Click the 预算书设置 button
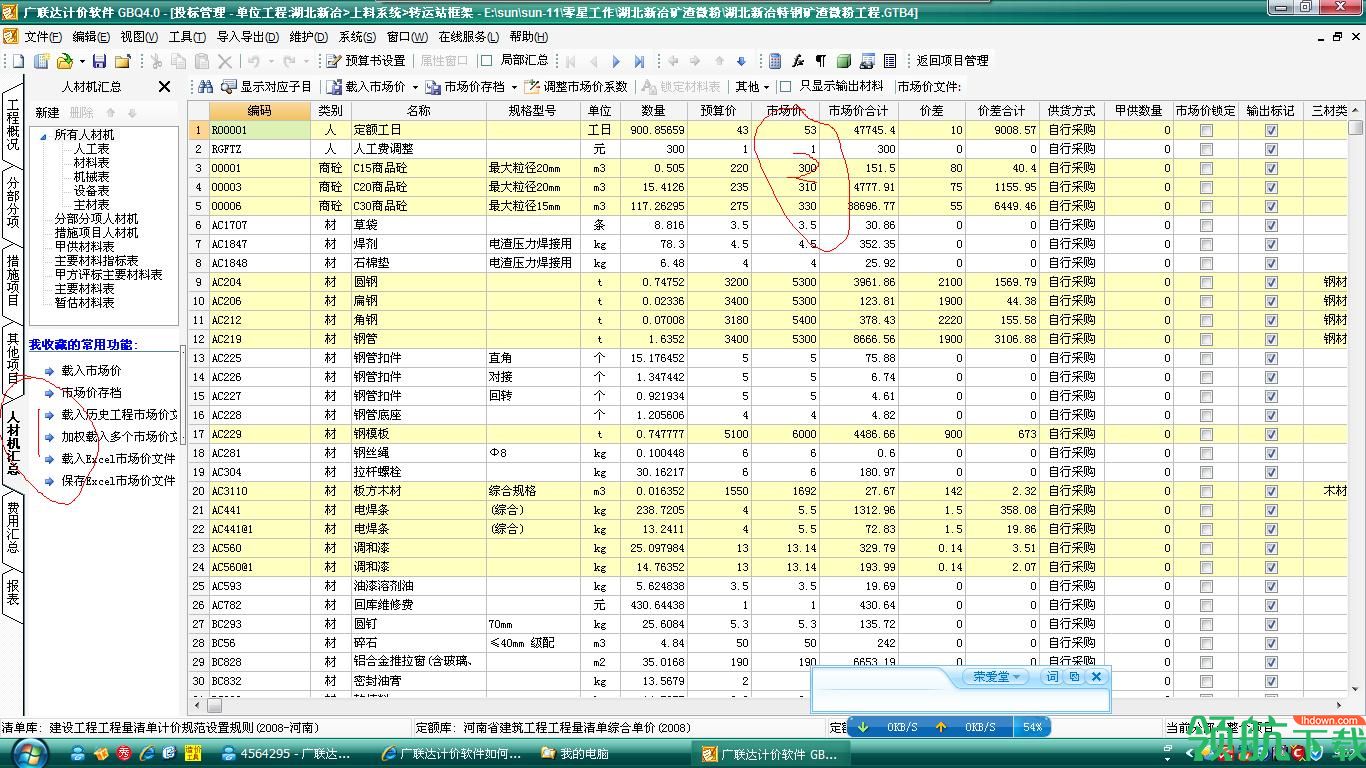The width and height of the screenshot is (1366, 768). coord(367,61)
